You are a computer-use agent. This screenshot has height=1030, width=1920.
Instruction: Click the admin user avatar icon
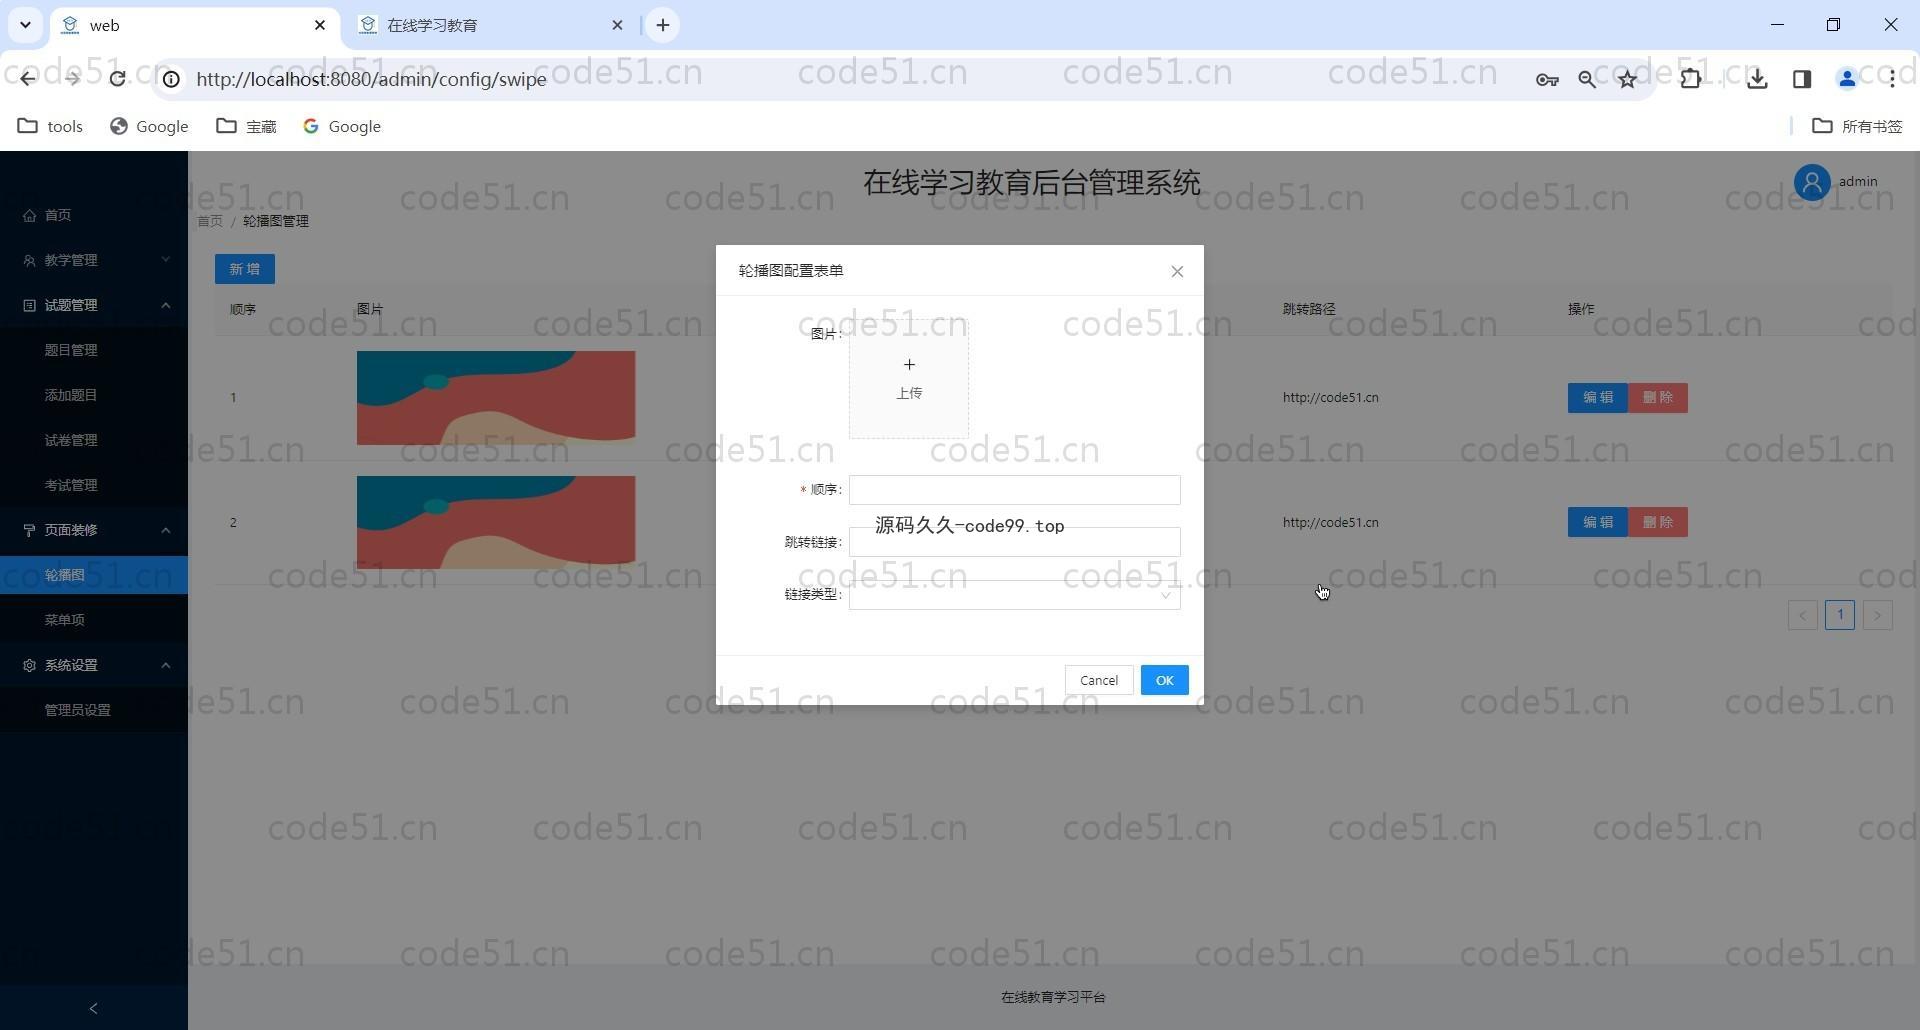(x=1811, y=182)
